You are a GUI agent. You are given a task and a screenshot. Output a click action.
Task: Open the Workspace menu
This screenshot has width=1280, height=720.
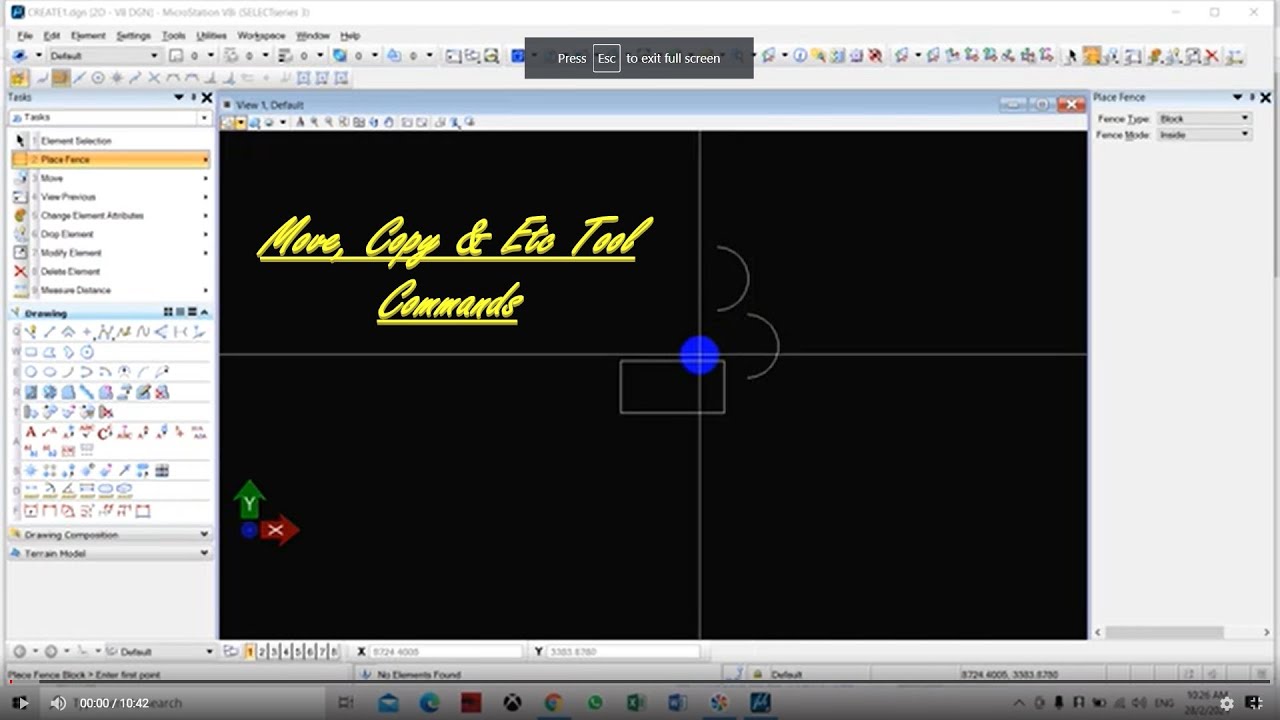(261, 36)
